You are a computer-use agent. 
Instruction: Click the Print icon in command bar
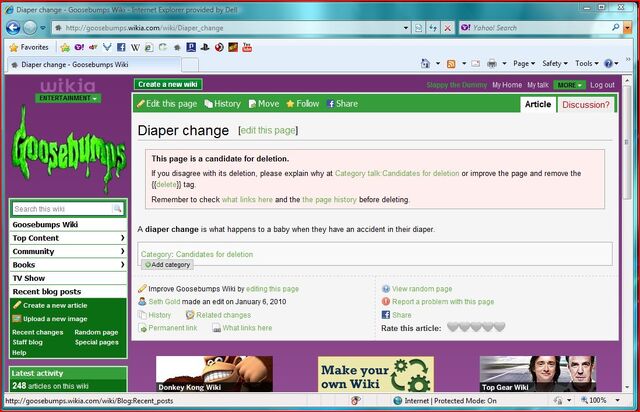click(492, 63)
